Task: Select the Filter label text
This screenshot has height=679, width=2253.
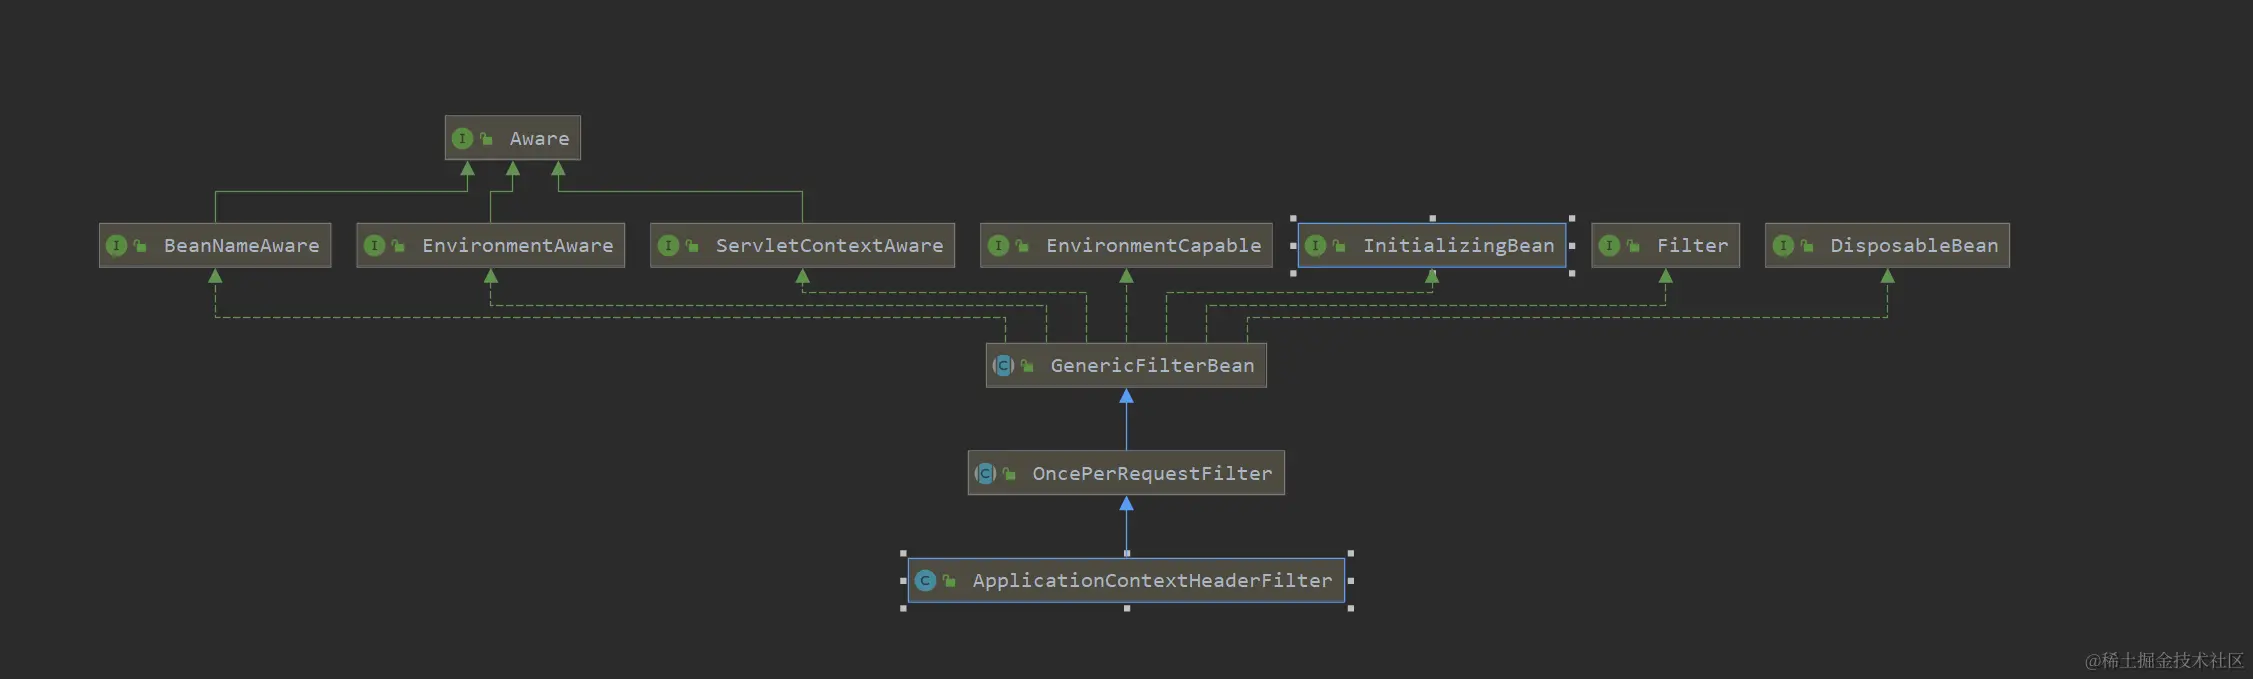Action: pos(1692,245)
